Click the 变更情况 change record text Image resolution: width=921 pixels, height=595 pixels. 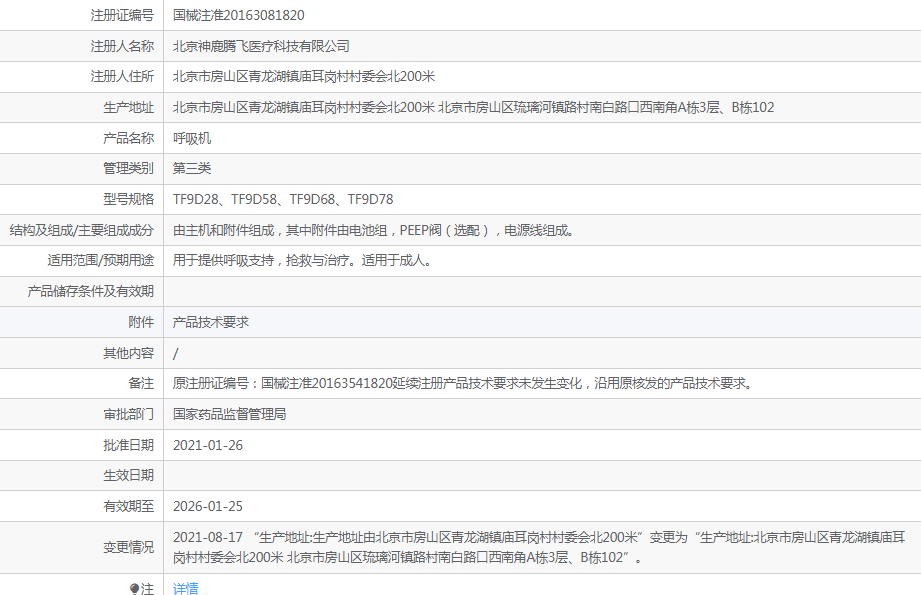coord(539,547)
